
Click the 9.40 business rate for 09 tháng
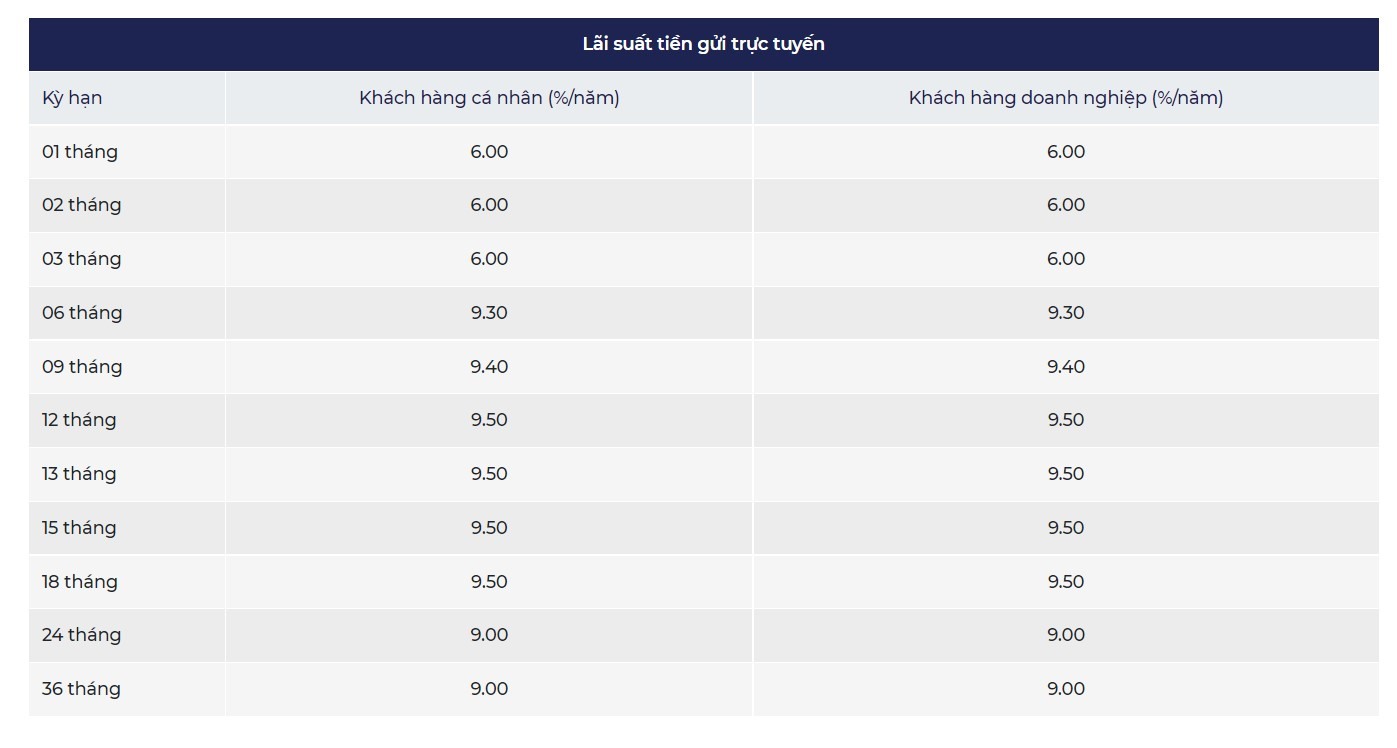[1065, 367]
